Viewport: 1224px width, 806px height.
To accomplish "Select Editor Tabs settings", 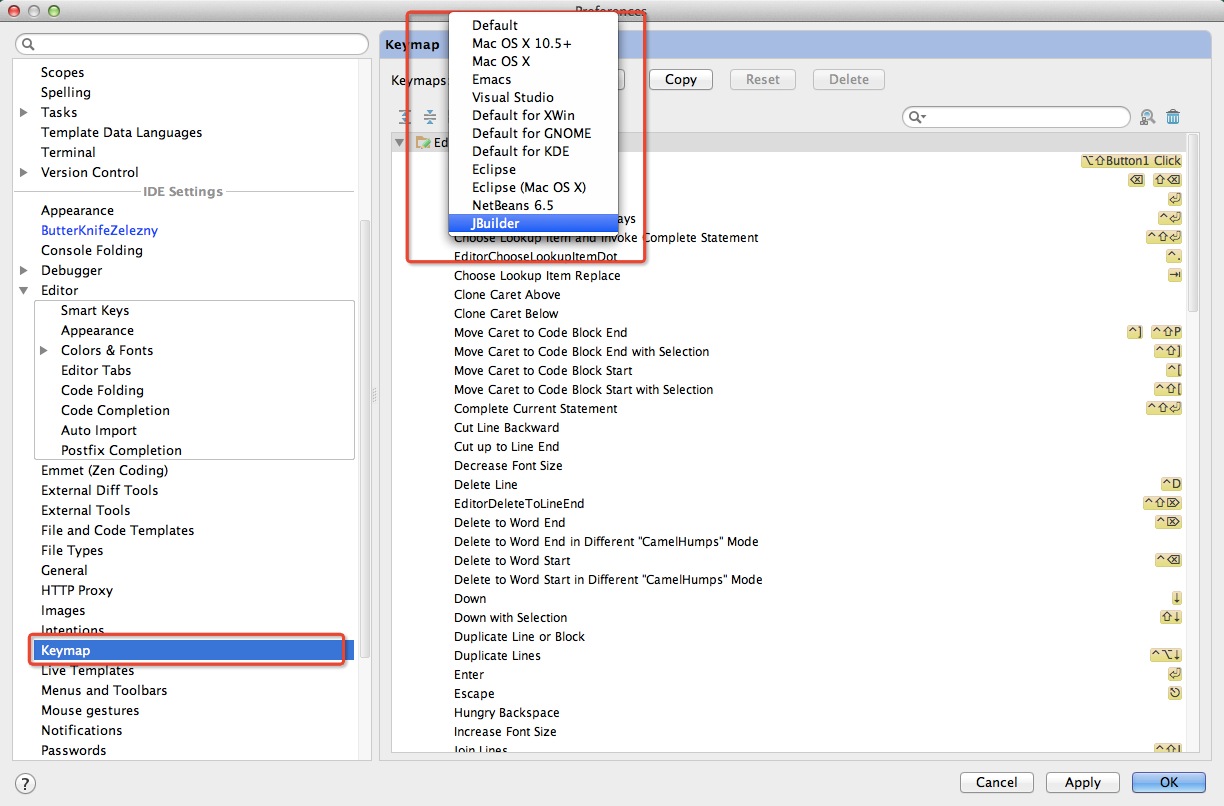I will (96, 370).
